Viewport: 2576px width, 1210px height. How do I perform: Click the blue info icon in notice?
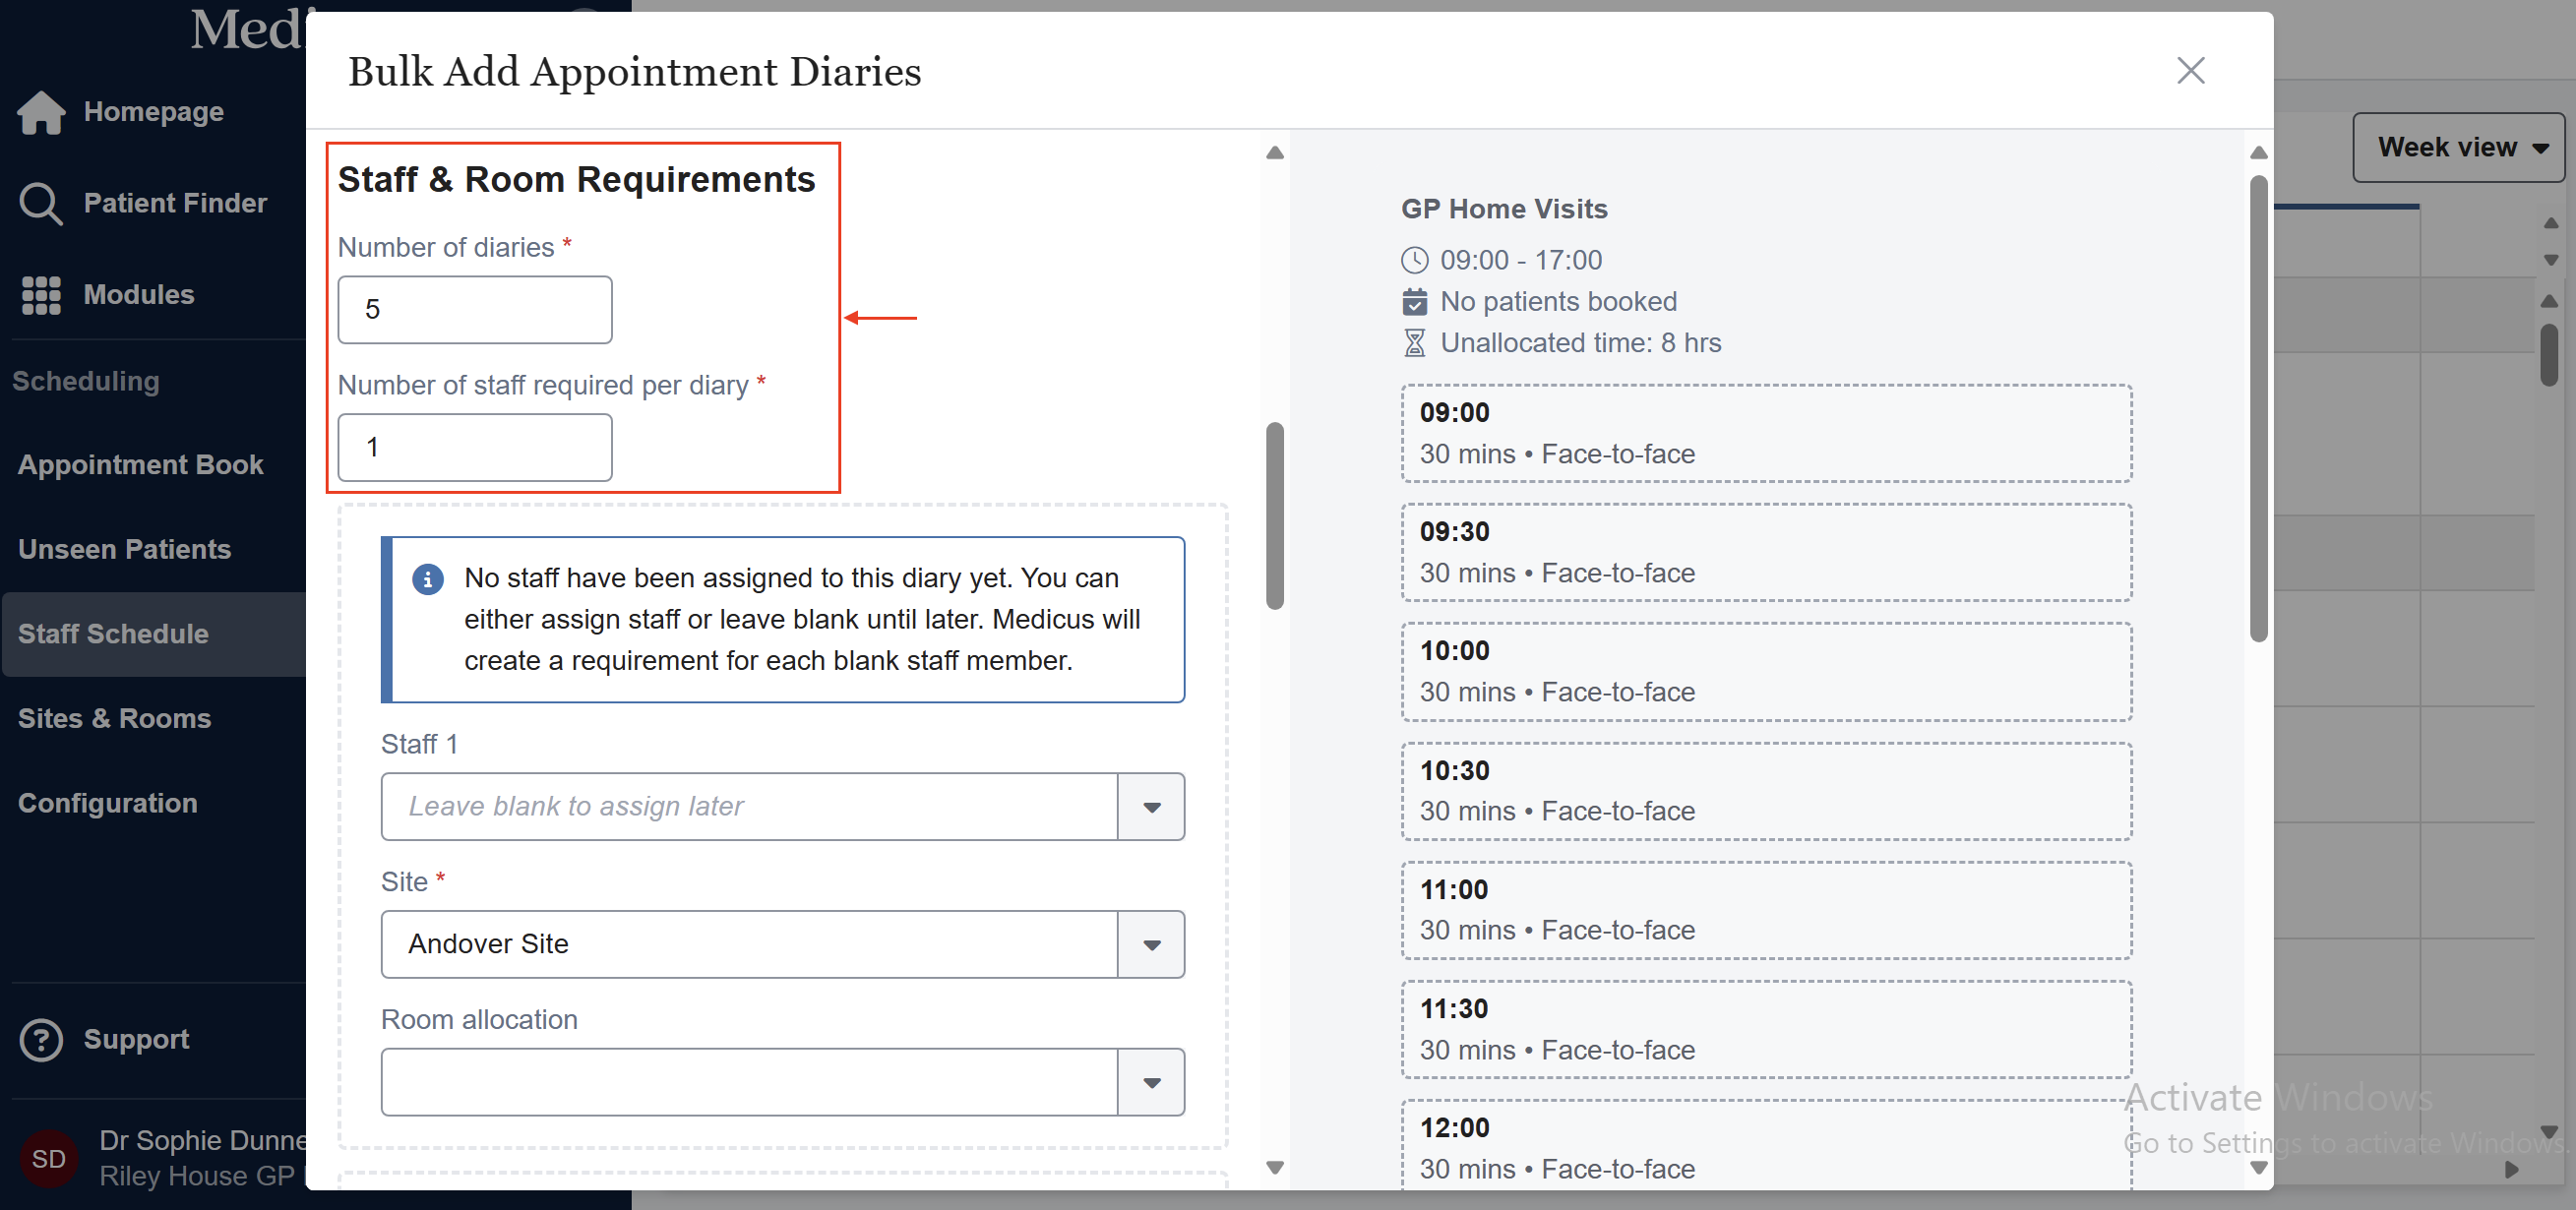coord(428,579)
